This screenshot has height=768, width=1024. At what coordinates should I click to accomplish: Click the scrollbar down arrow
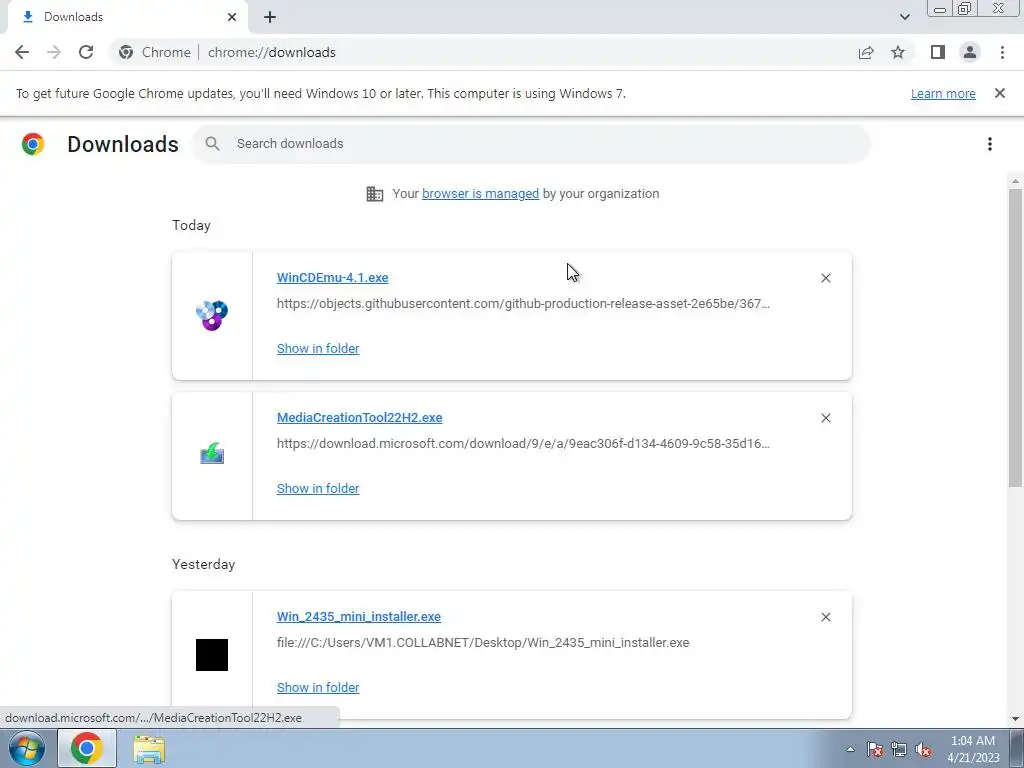pos(1015,719)
